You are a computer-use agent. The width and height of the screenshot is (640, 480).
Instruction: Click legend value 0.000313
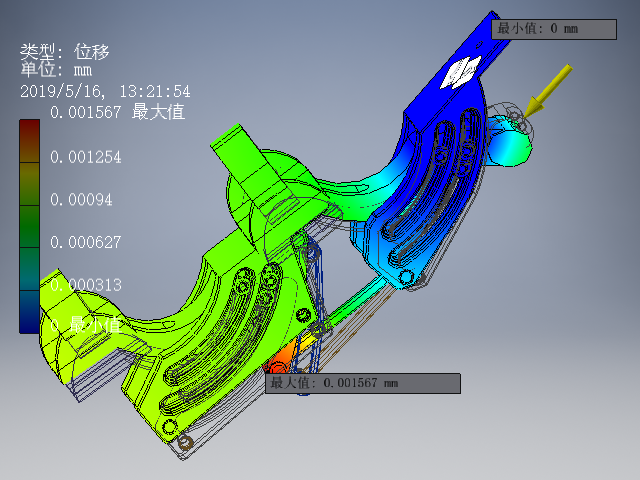(86, 285)
